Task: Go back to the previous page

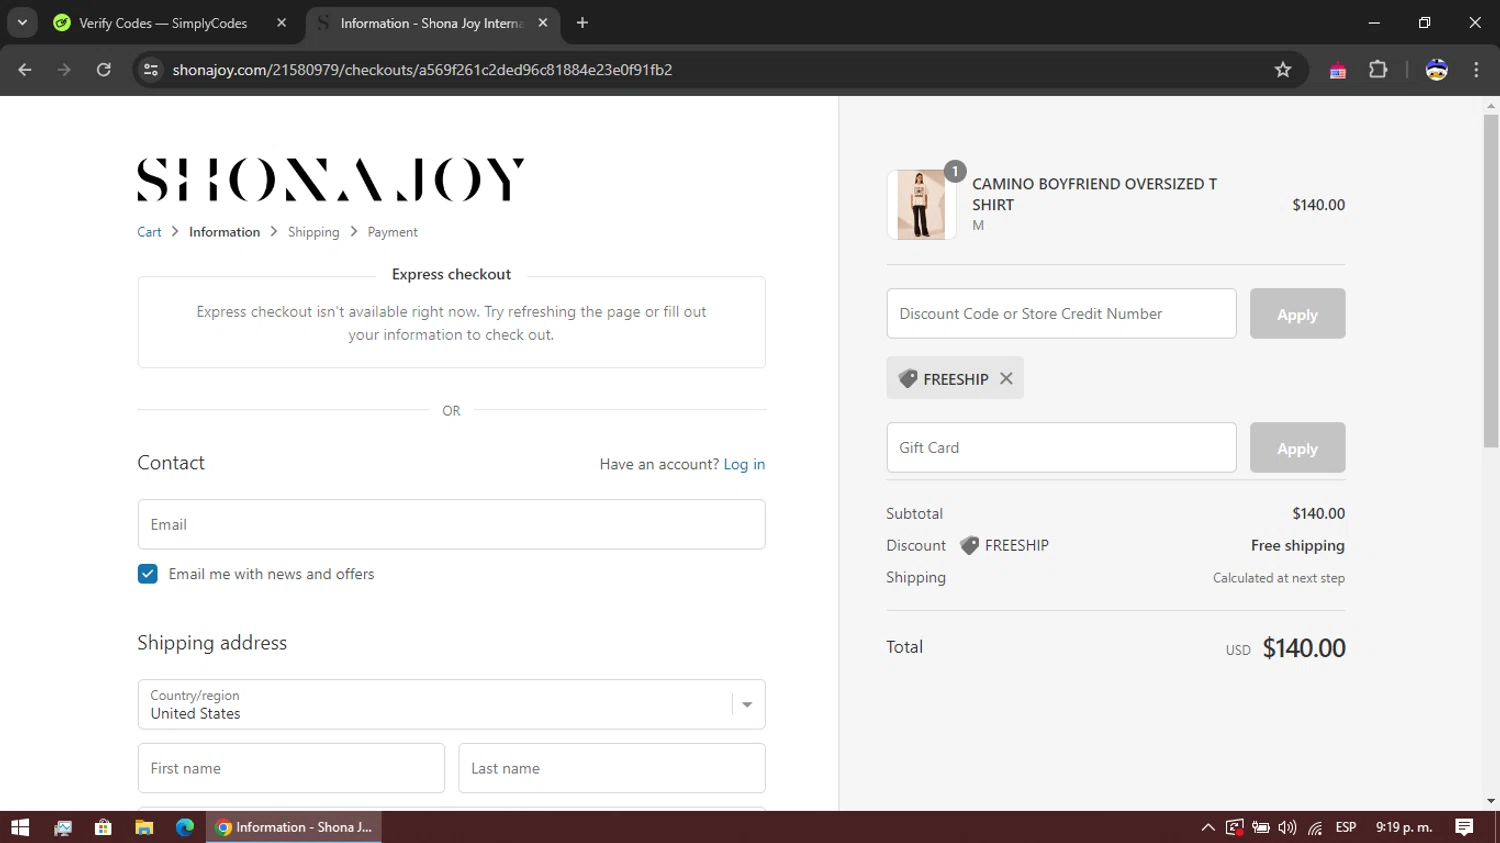Action: [25, 70]
